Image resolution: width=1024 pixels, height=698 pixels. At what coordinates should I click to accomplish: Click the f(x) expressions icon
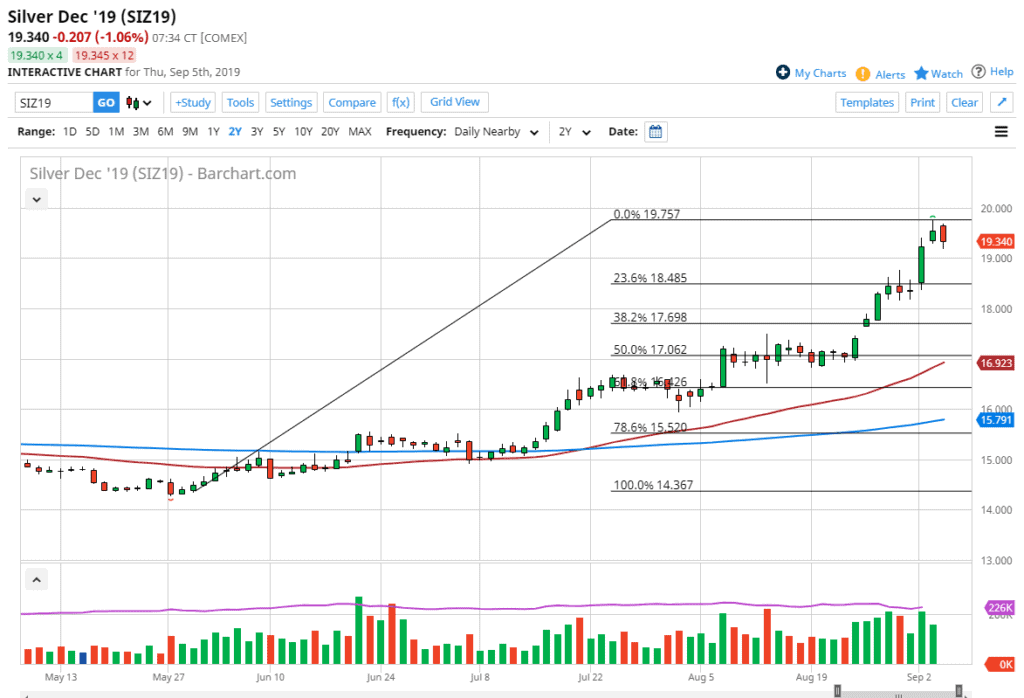click(x=401, y=102)
